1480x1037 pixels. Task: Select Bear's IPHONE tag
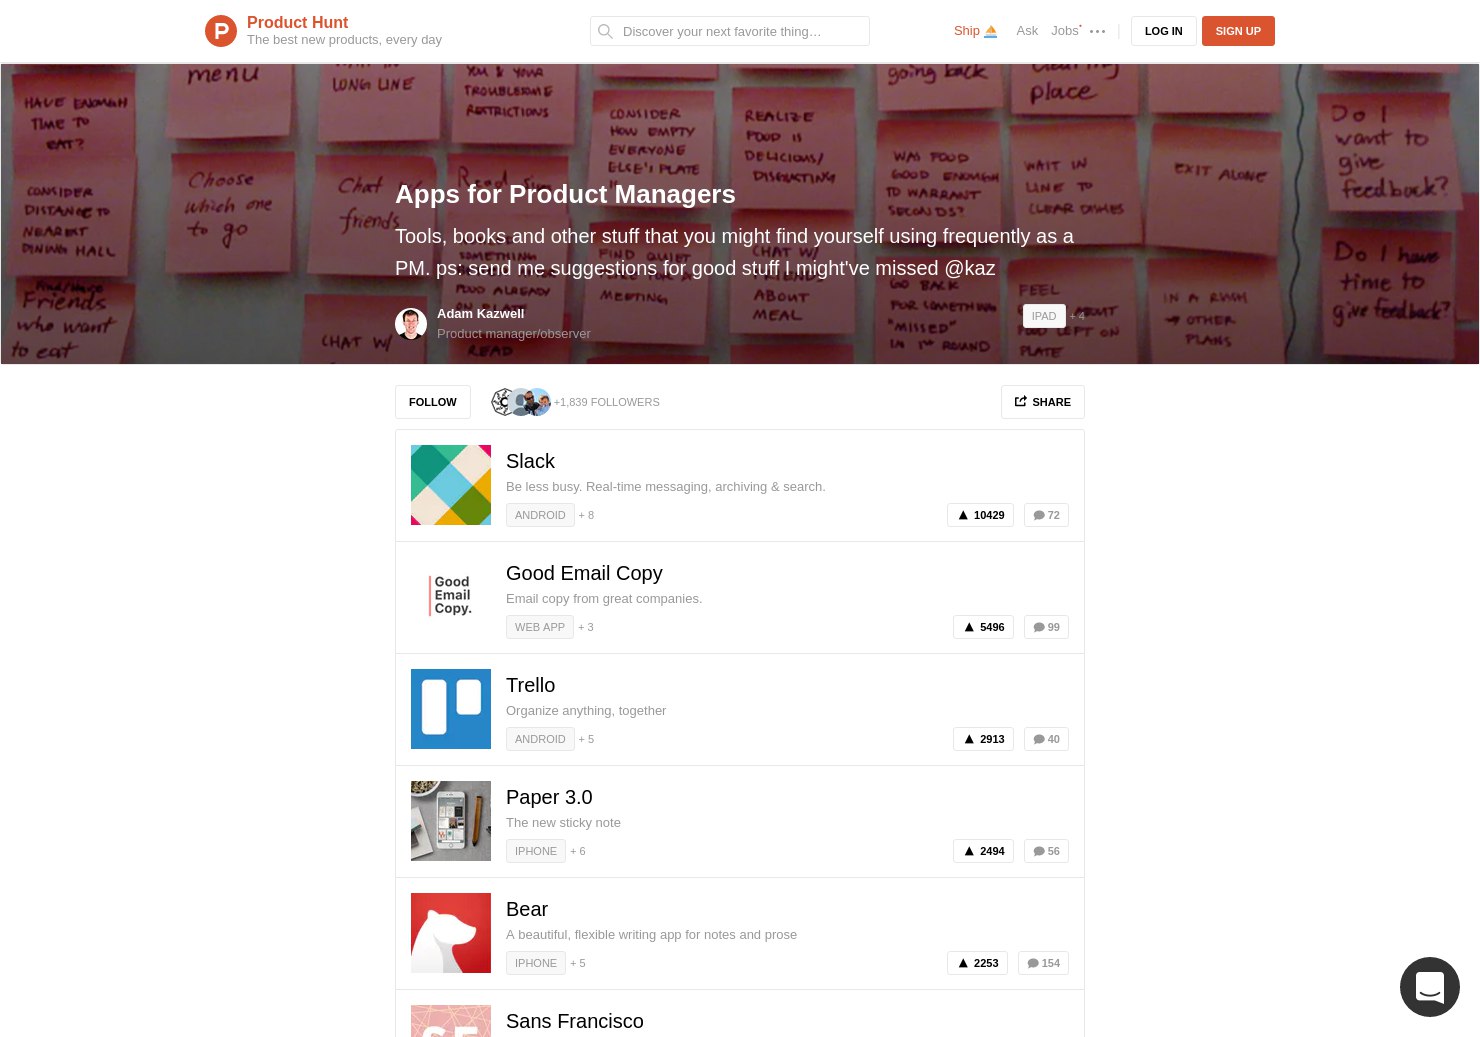pos(536,963)
